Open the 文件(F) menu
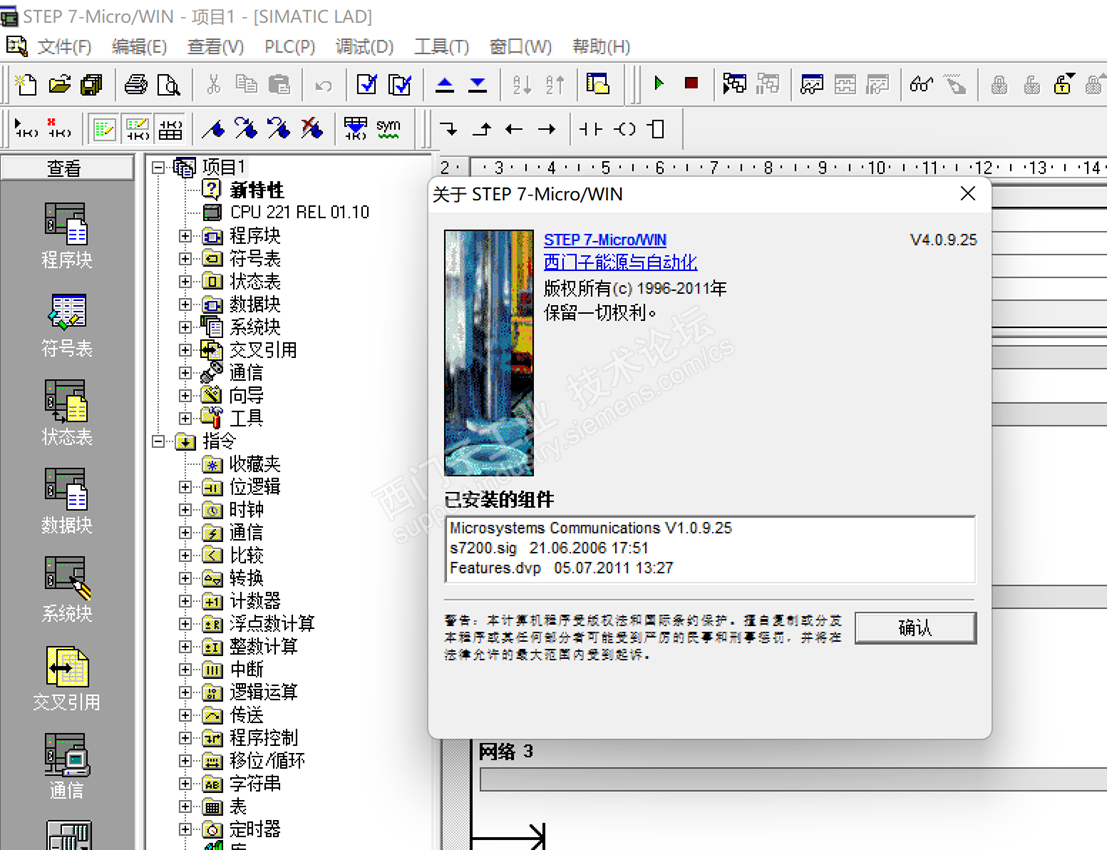Screen dimensions: 1107x850 click(x=64, y=47)
